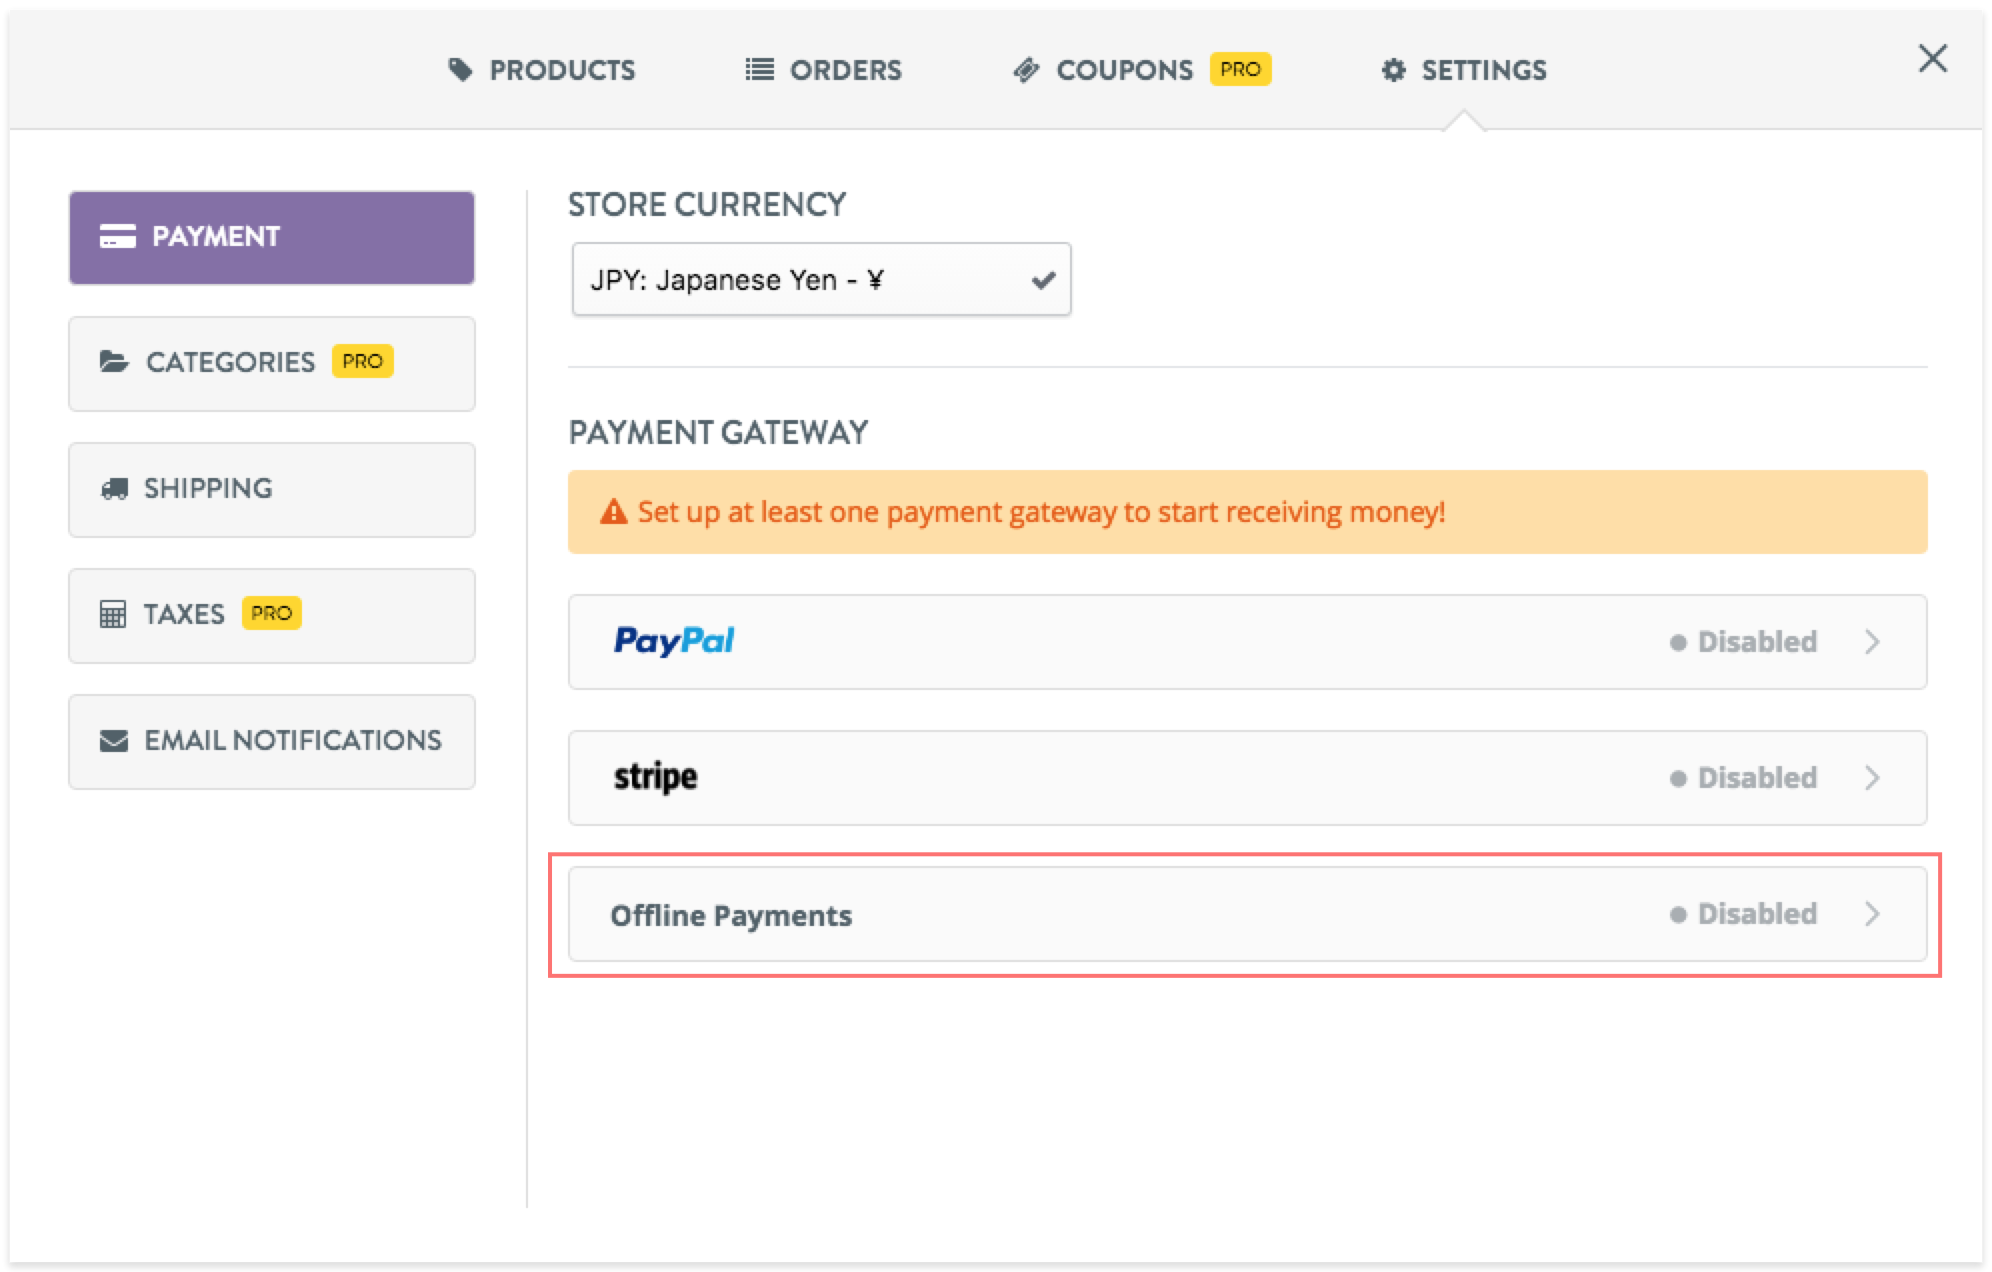Switch to the Settings tab
This screenshot has width=1992, height=1272.
pos(1463,69)
